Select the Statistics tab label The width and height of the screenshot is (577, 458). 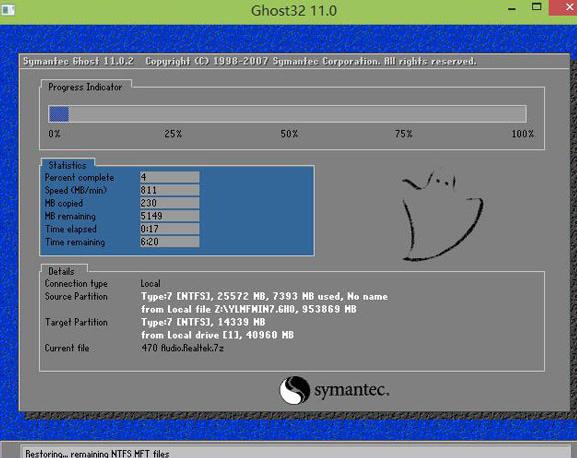click(67, 165)
